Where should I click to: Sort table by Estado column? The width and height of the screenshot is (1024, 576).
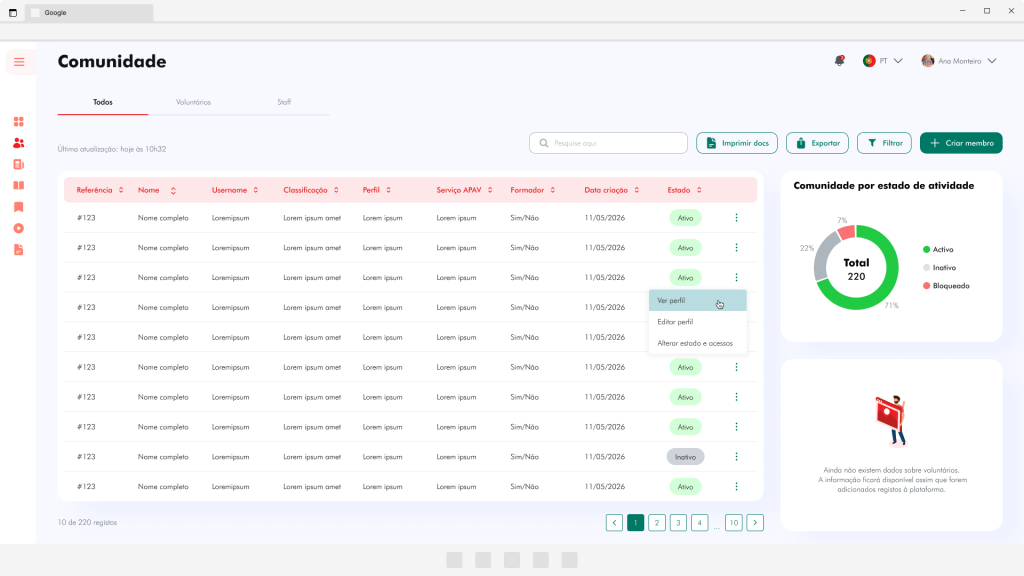684,190
